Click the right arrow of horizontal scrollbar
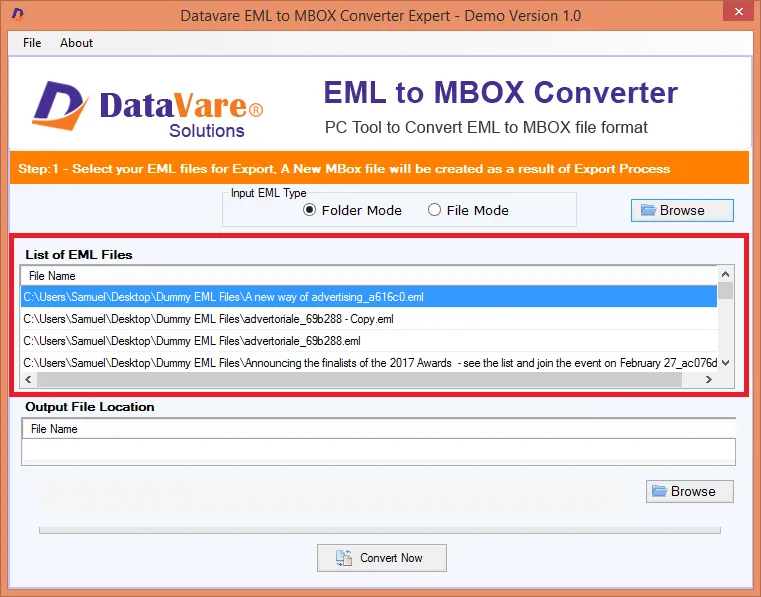The width and height of the screenshot is (761, 597). point(709,380)
